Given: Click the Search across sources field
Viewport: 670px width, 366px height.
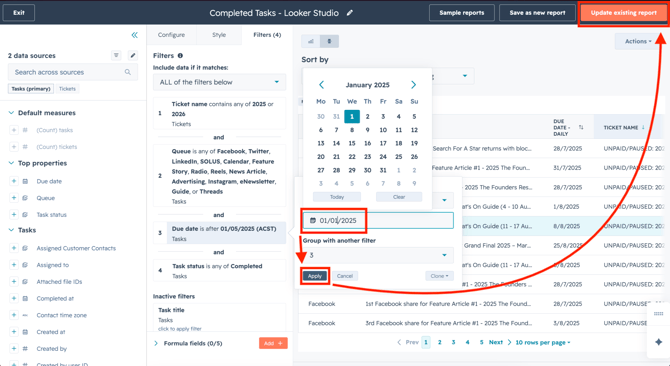Looking at the screenshot, I should pos(73,72).
